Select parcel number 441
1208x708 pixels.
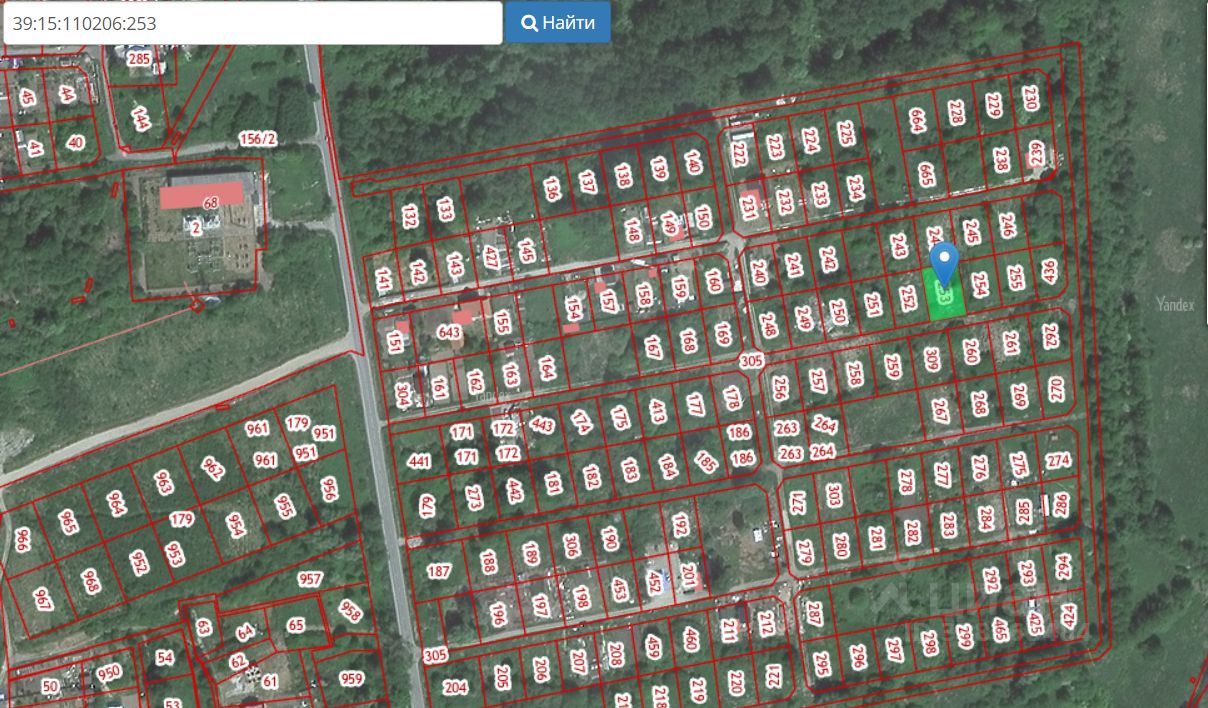pos(420,461)
